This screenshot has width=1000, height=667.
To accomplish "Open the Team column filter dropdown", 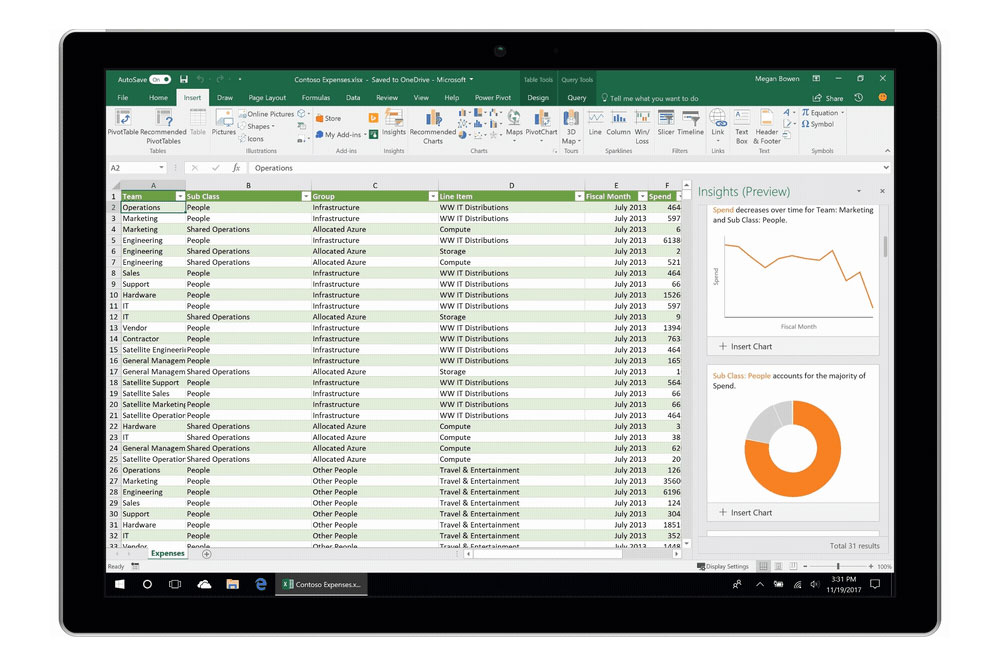I will (180, 196).
